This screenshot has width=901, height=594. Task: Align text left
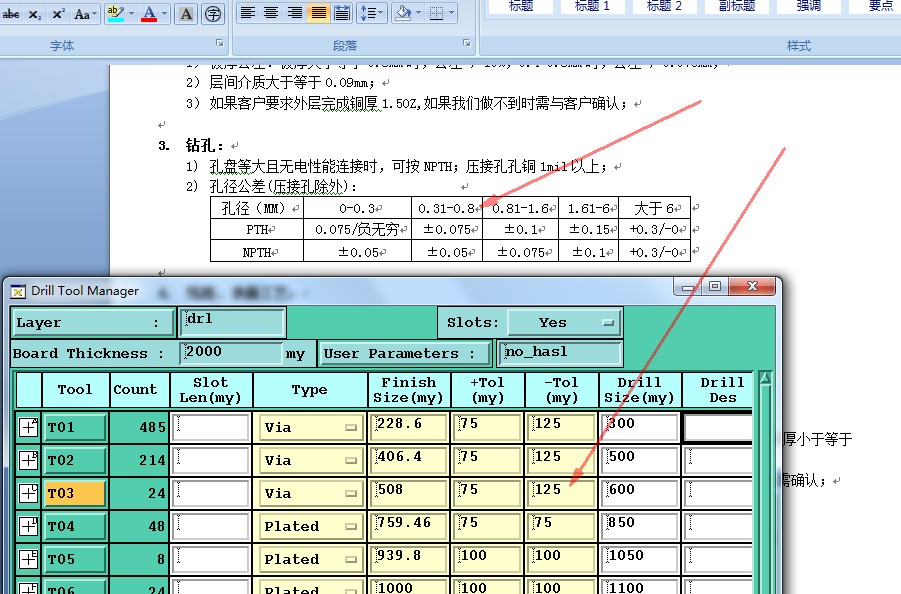pyautogui.click(x=248, y=13)
